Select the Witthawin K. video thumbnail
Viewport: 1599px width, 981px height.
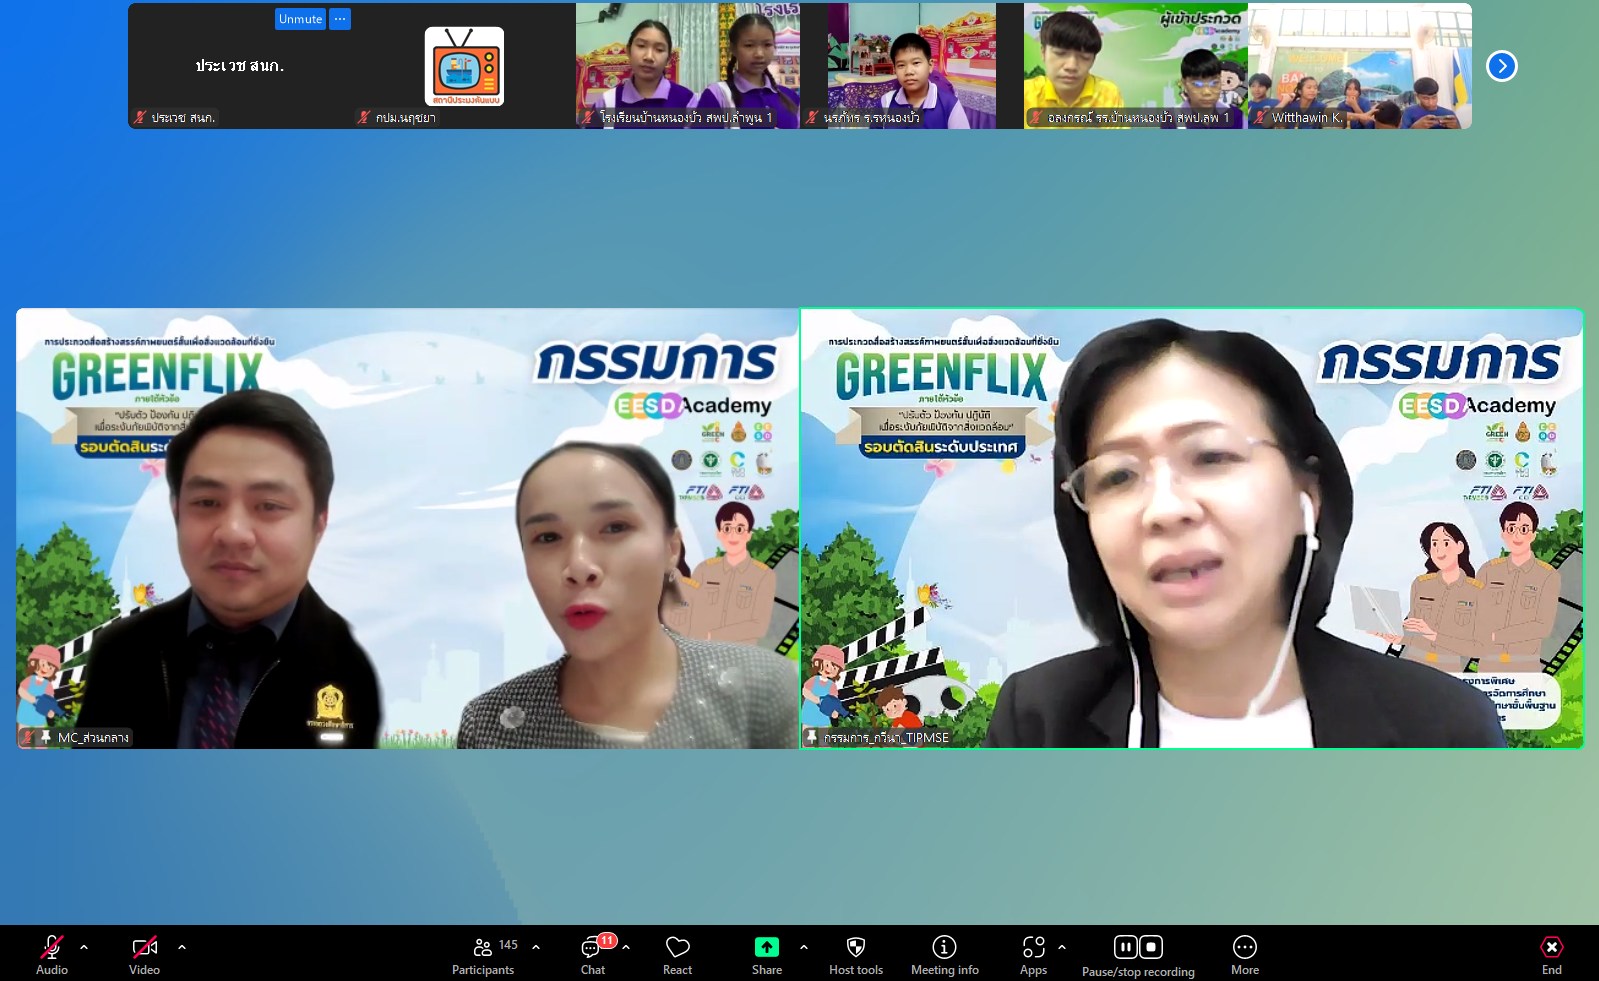1360,66
